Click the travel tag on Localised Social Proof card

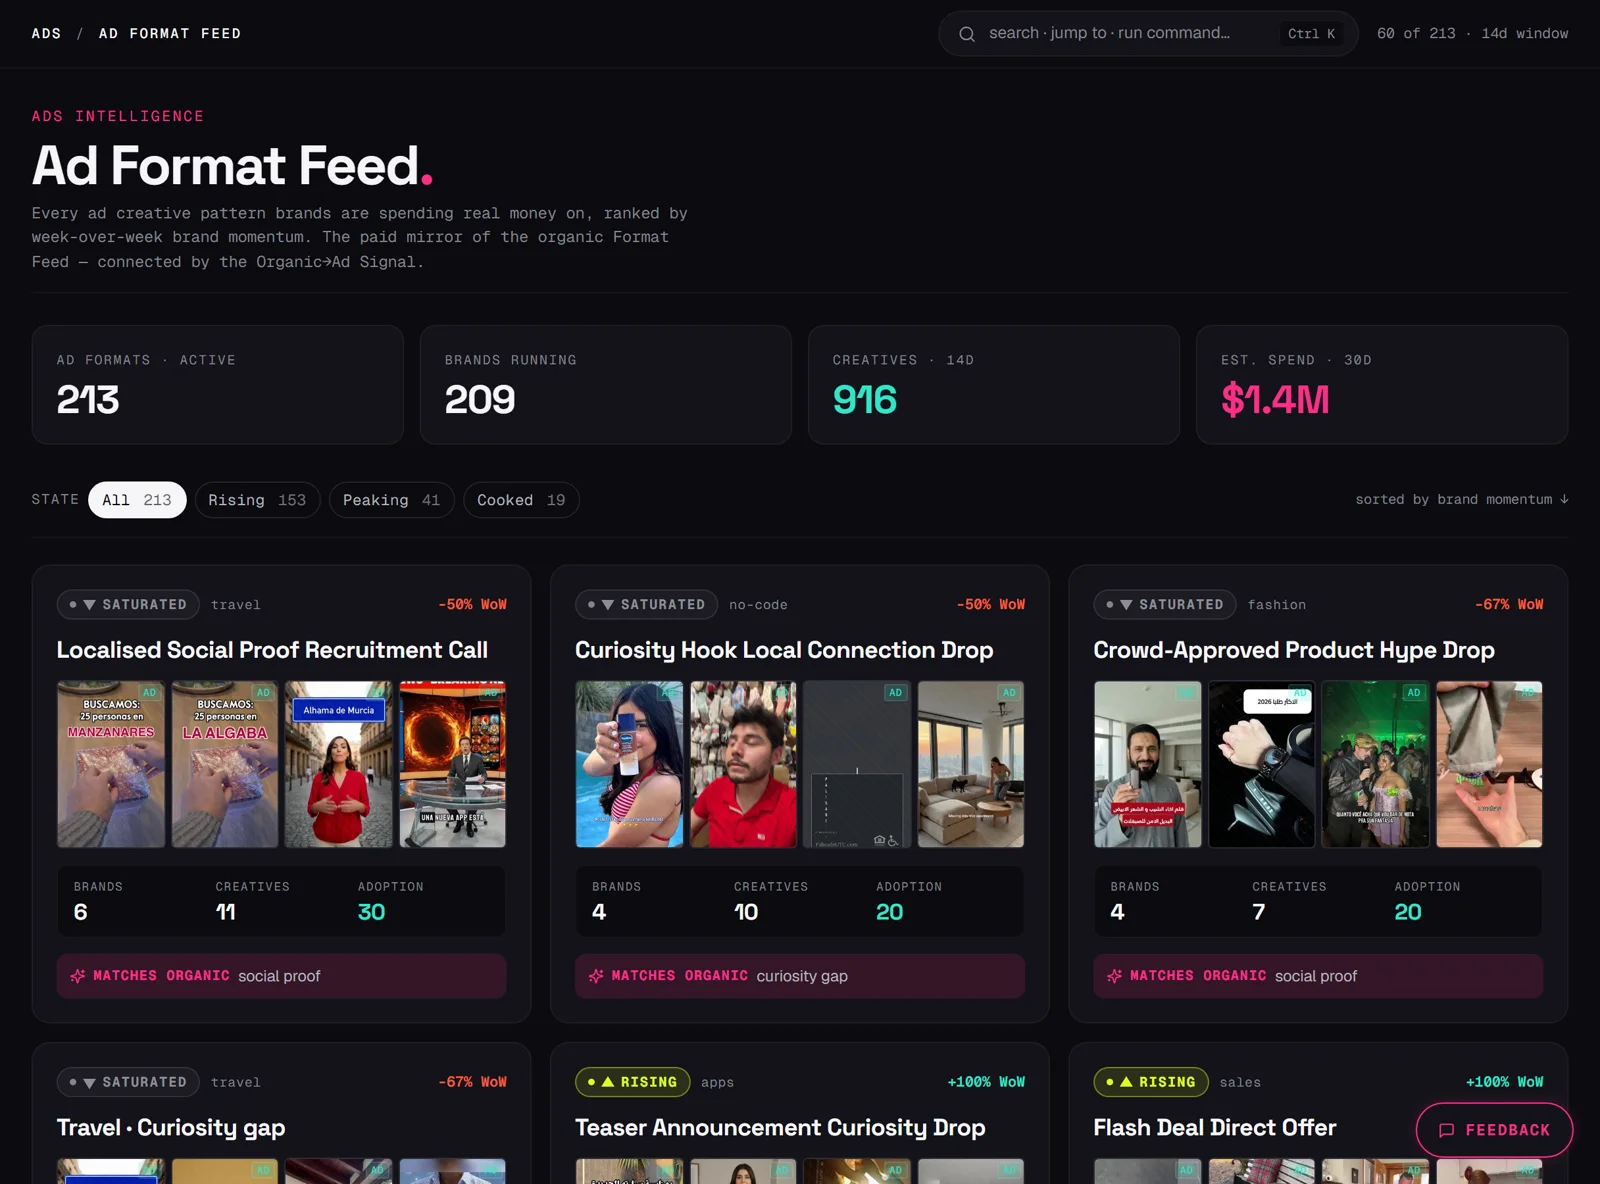click(235, 605)
